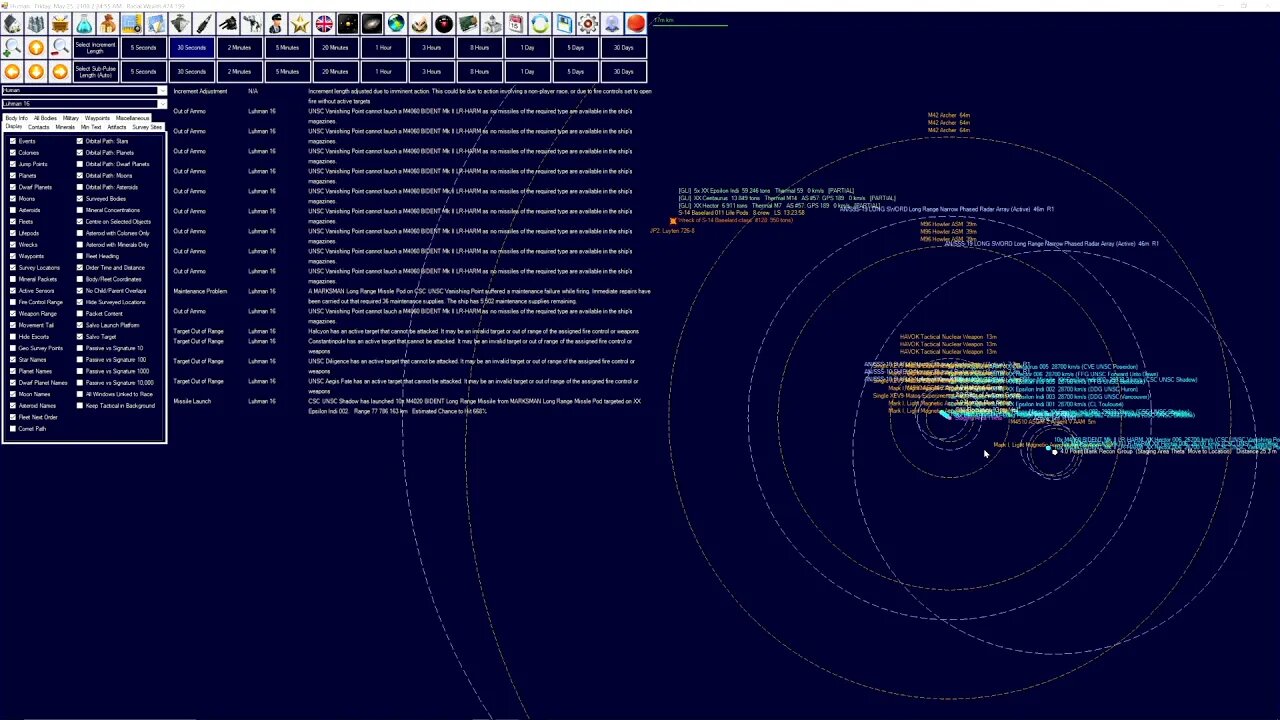1280x720 pixels.
Task: Open the Luhman 16 system dropdown
Action: (83, 103)
